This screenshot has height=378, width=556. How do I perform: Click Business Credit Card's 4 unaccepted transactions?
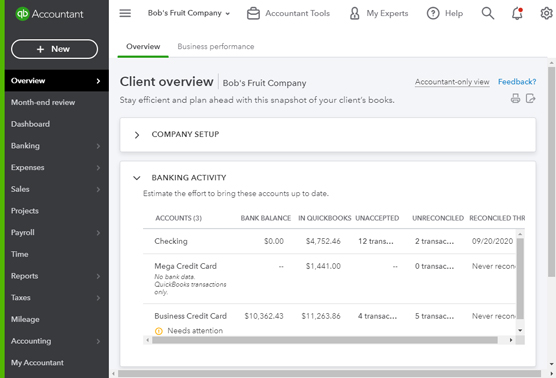coord(377,316)
